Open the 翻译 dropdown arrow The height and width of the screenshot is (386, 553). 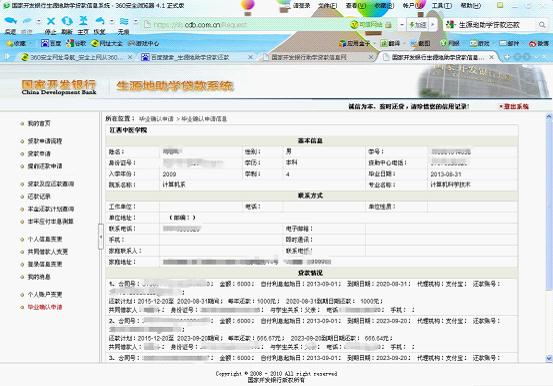coord(404,43)
